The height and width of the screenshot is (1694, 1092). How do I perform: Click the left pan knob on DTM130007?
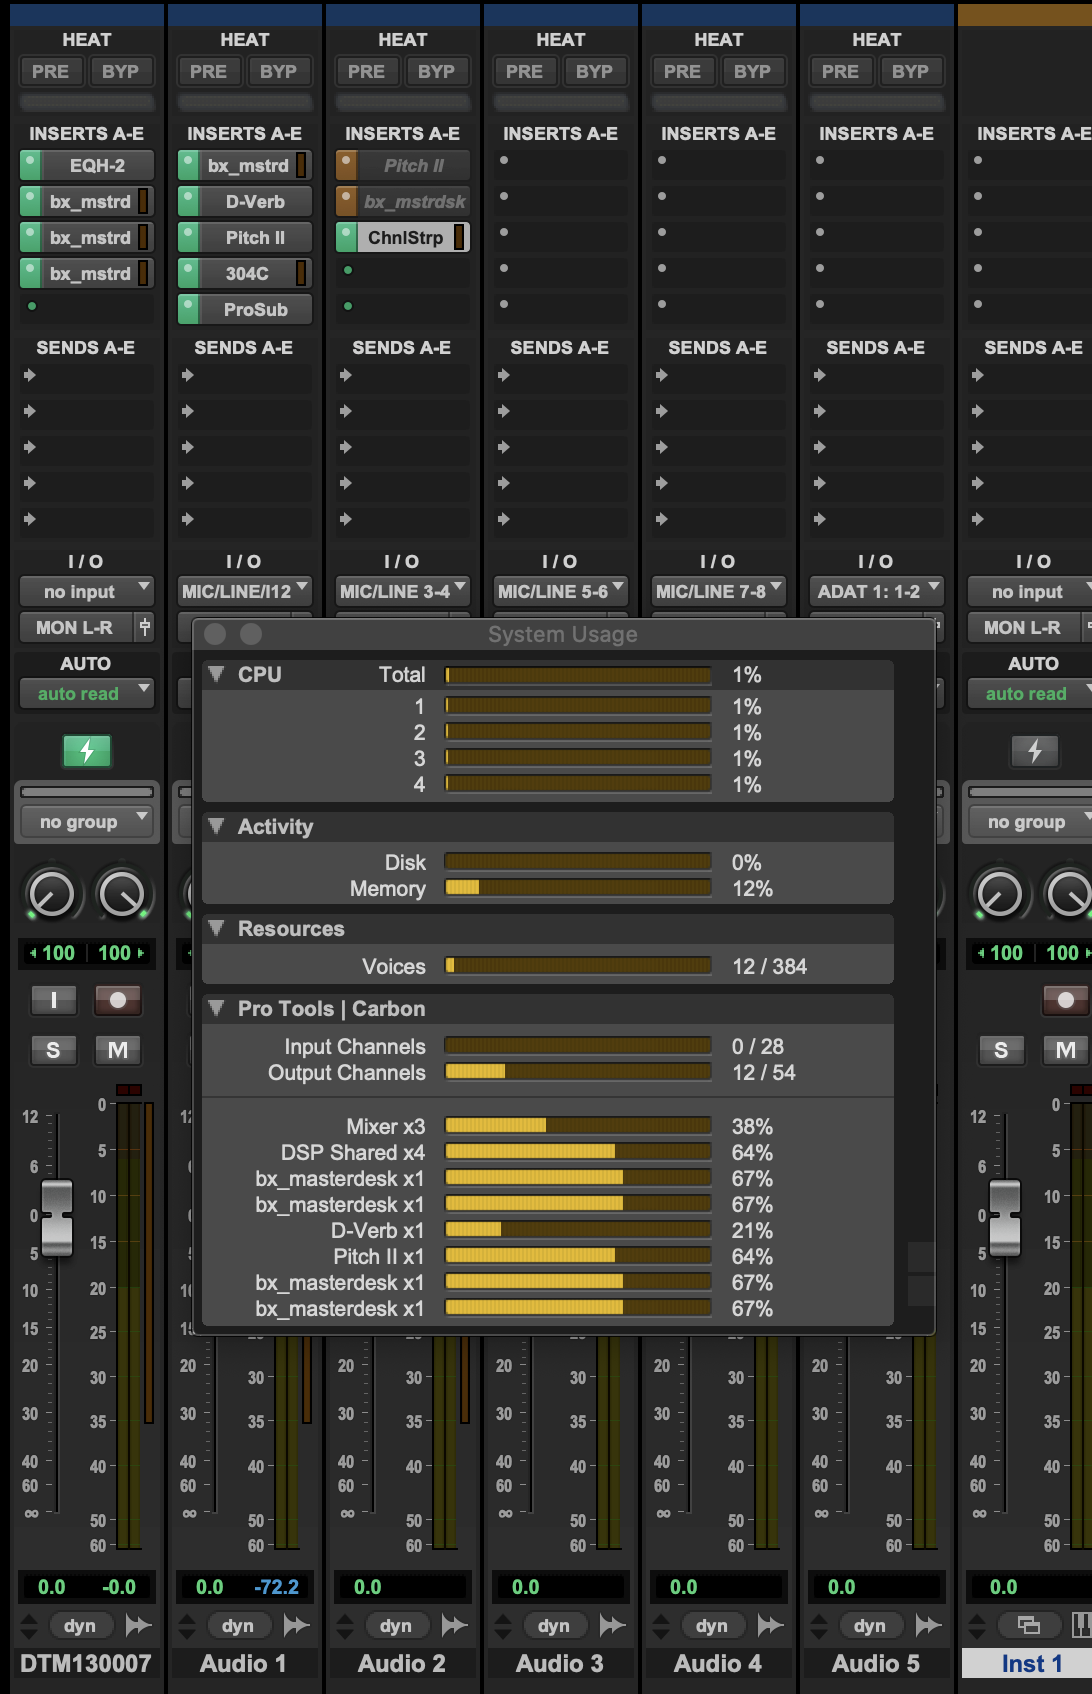pos(51,894)
